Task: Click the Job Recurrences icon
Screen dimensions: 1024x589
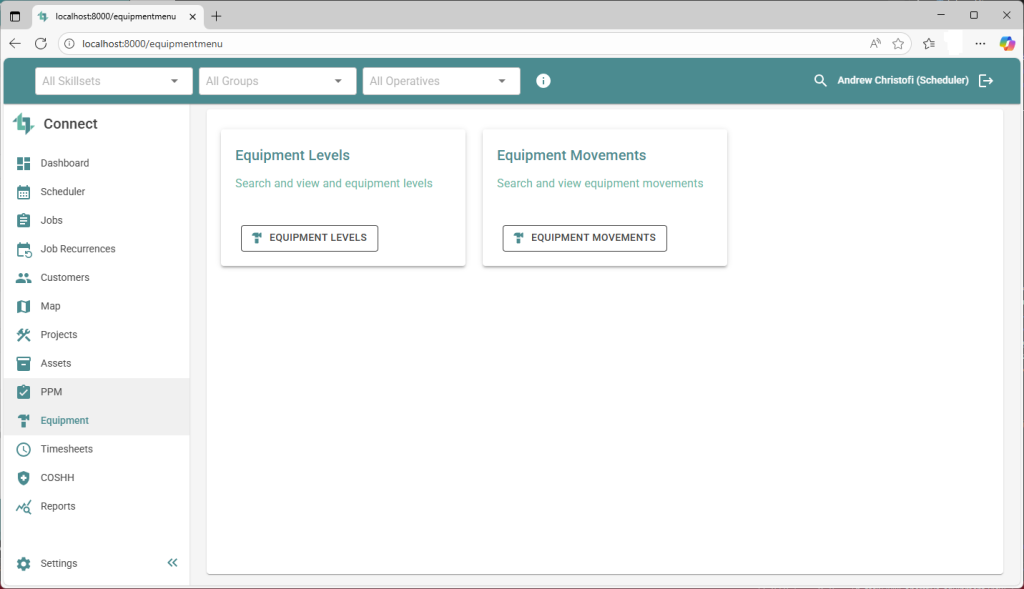Action: tap(24, 249)
